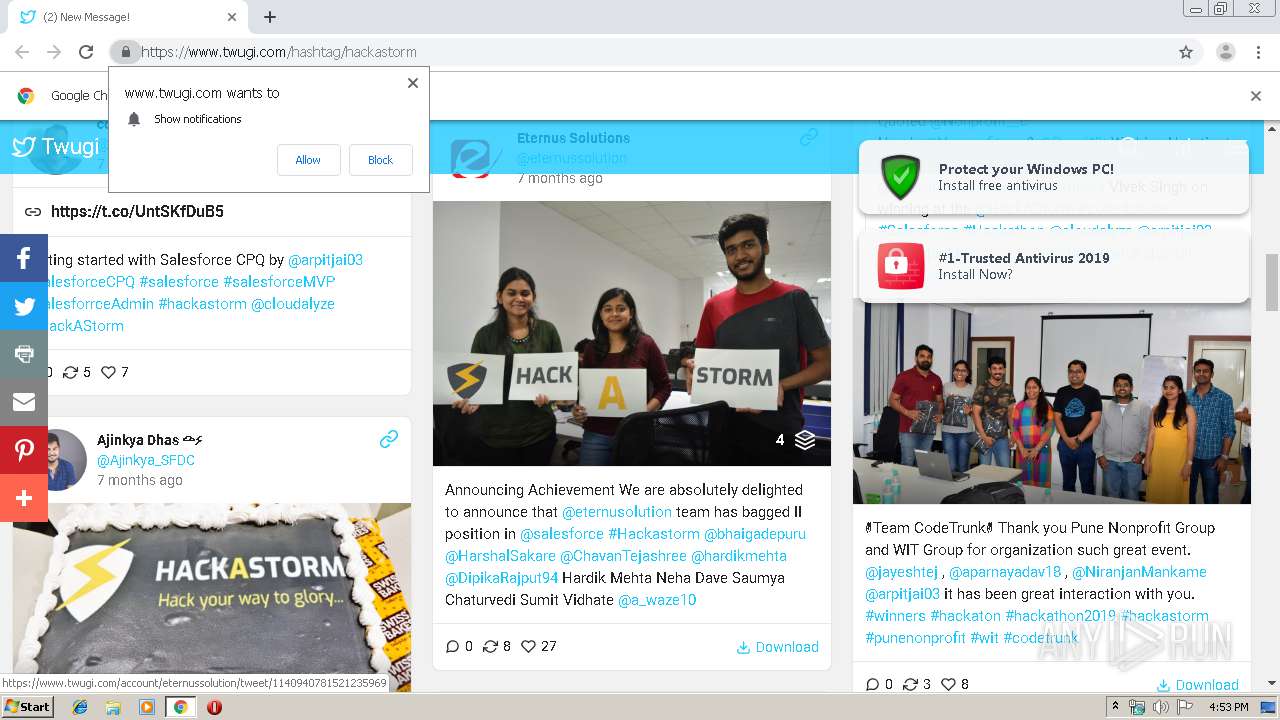Open media player icon in taskbar
Viewport: 1280px width, 720px height.
tap(147, 707)
